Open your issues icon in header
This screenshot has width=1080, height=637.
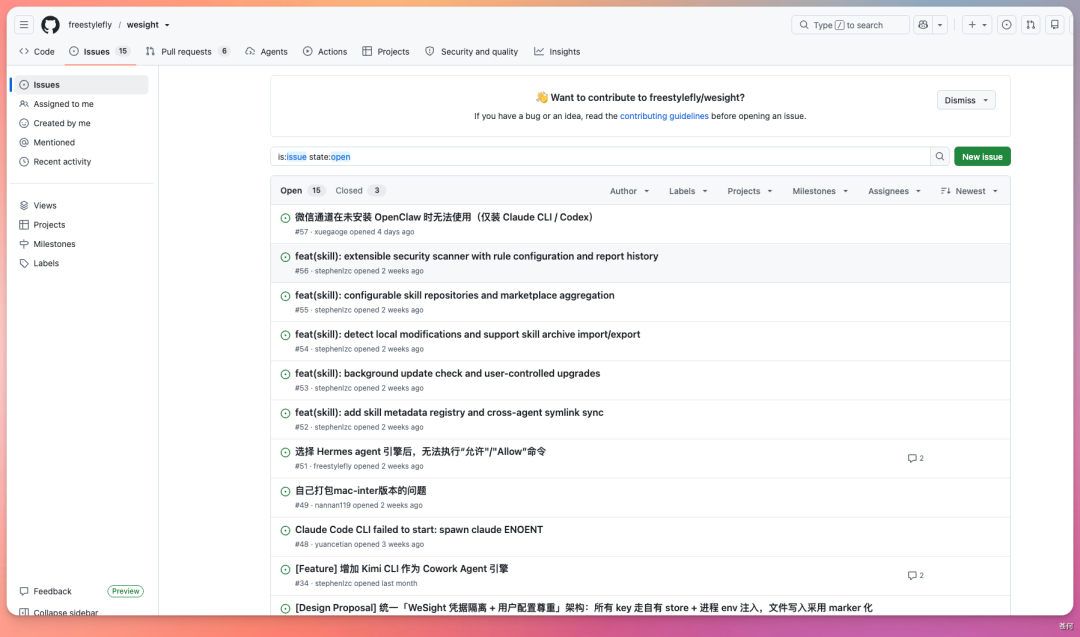click(x=1006, y=25)
